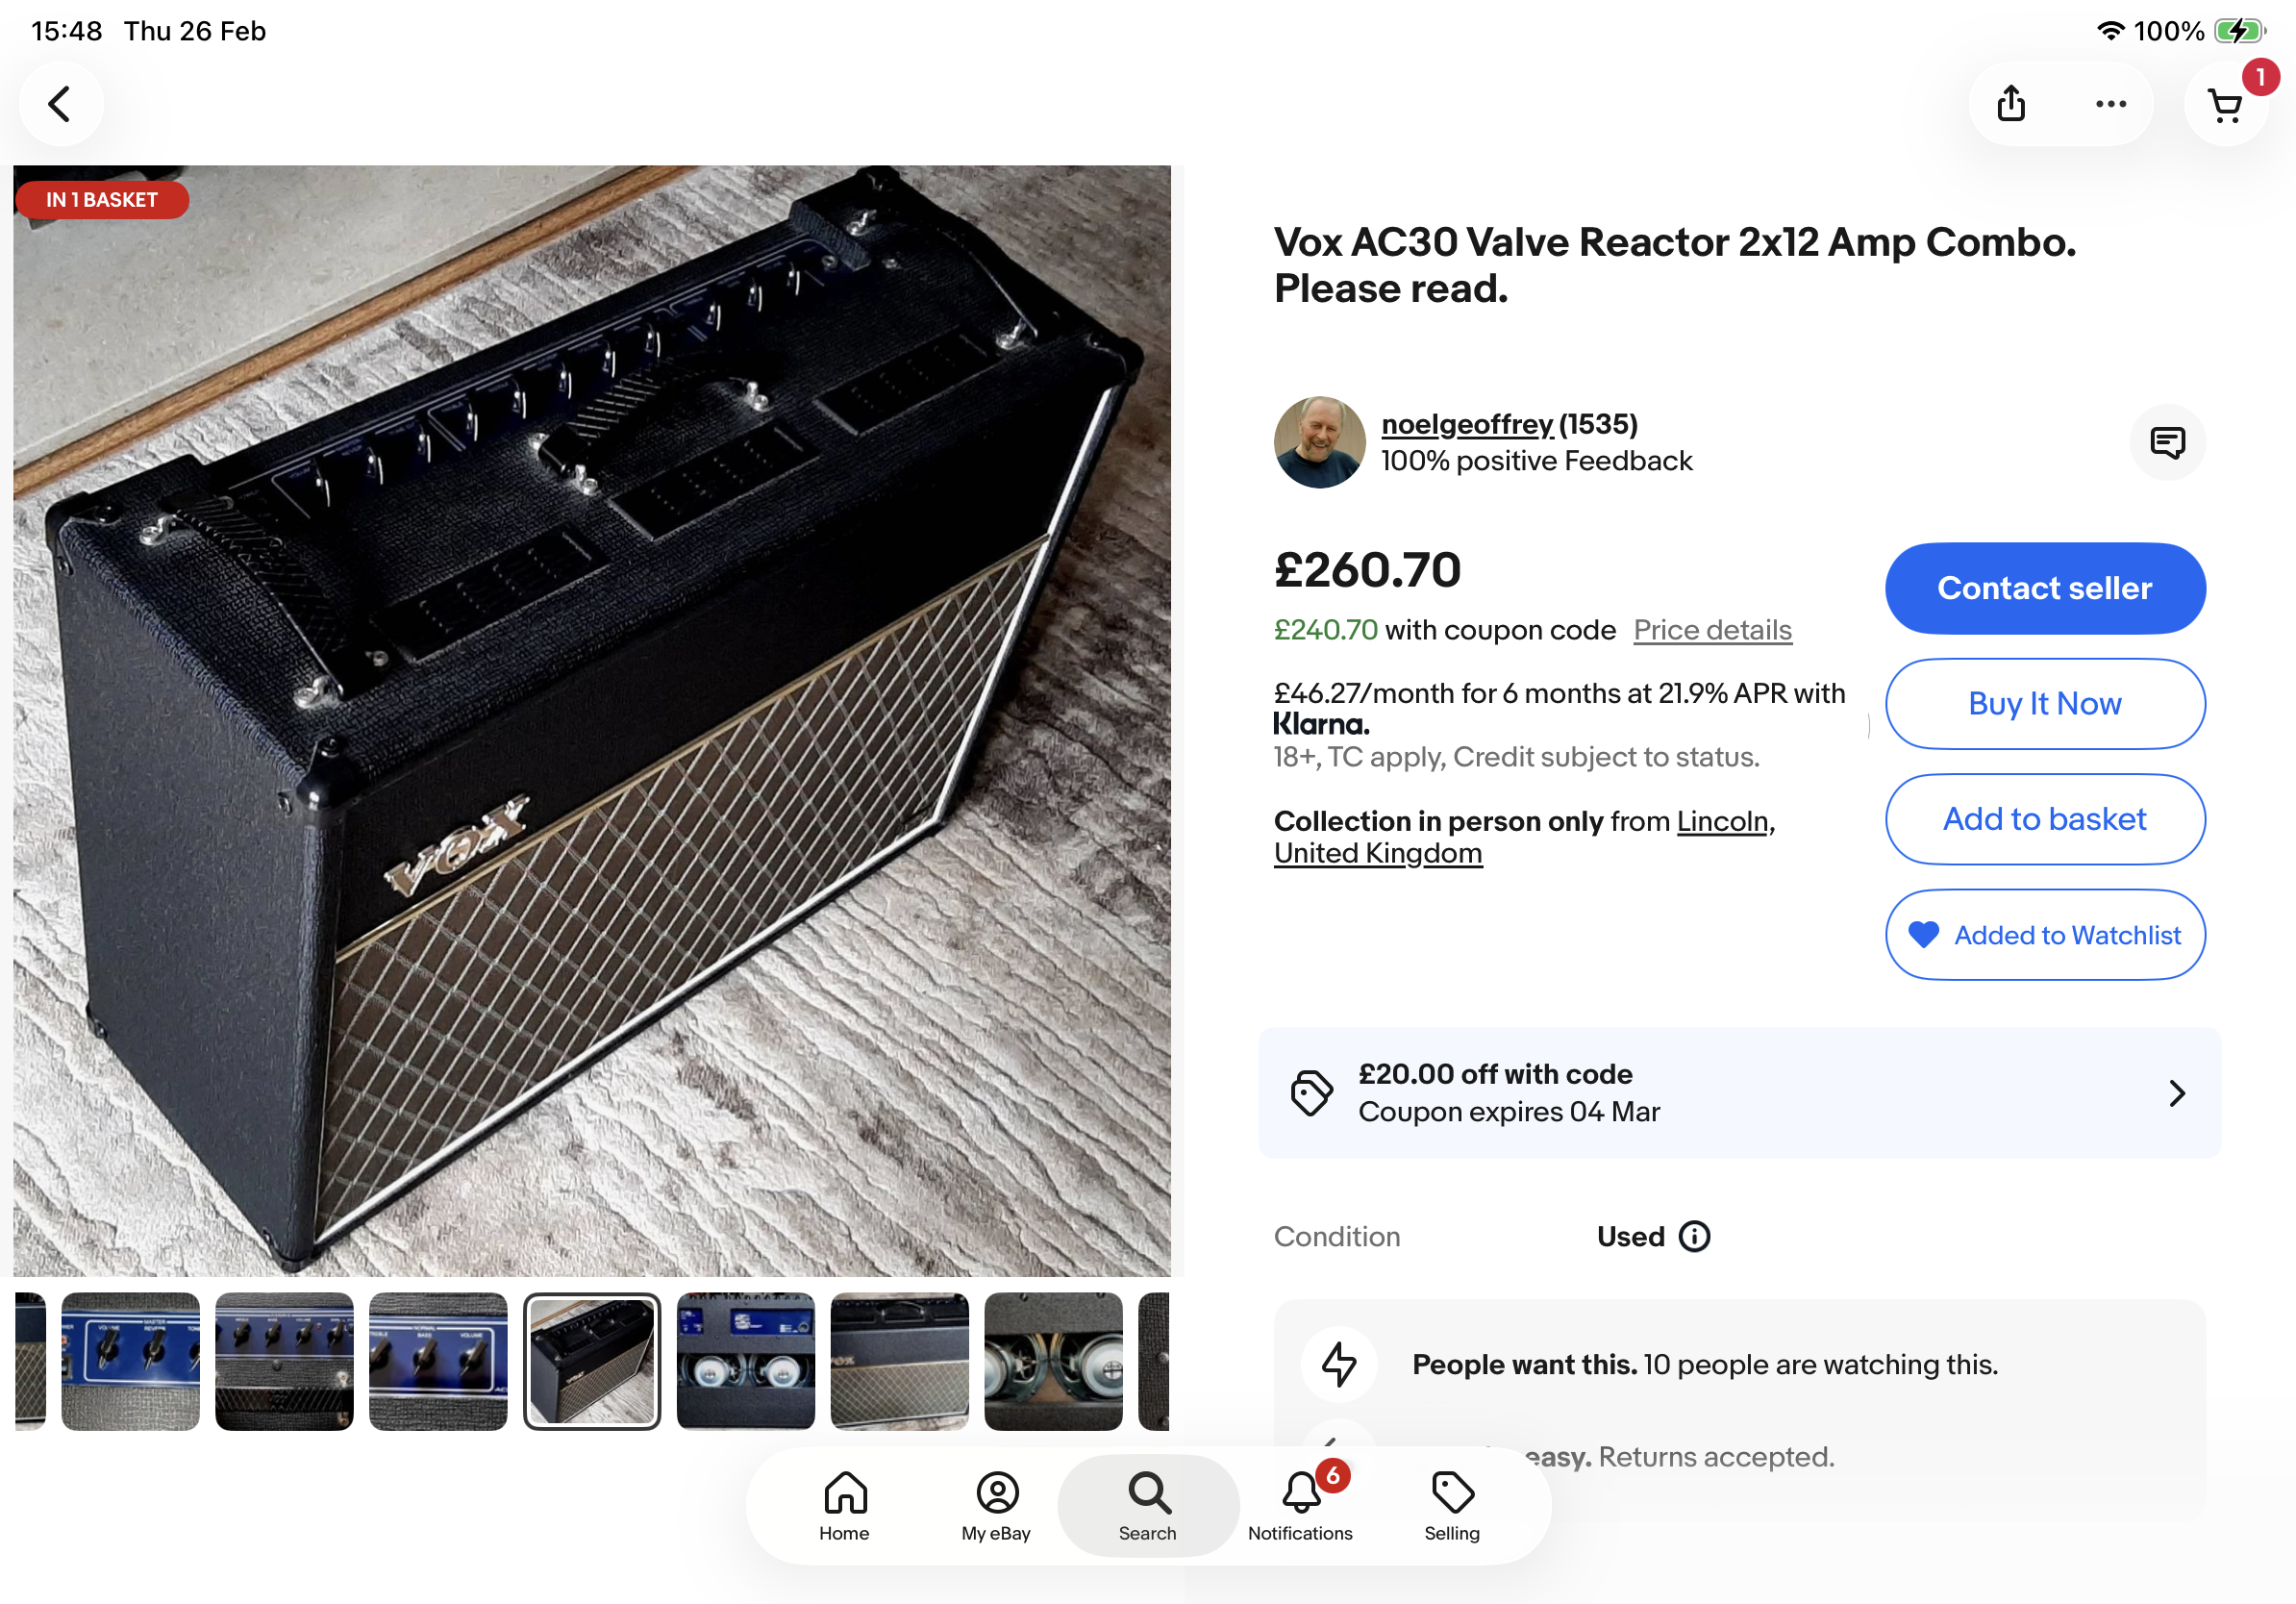The width and height of the screenshot is (2296, 1604).
Task: Click Add to basket
Action: [x=2045, y=820]
